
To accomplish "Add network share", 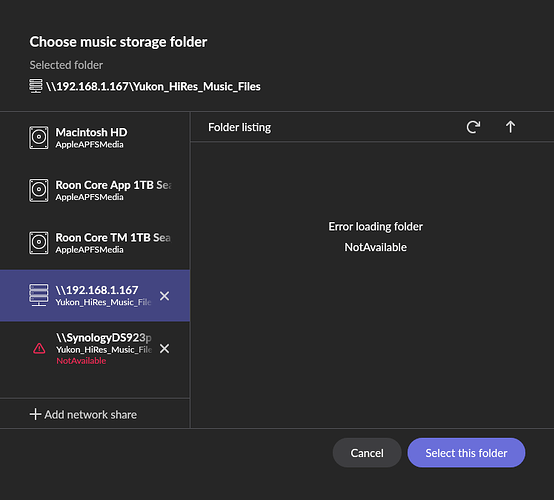I will [x=83, y=414].
